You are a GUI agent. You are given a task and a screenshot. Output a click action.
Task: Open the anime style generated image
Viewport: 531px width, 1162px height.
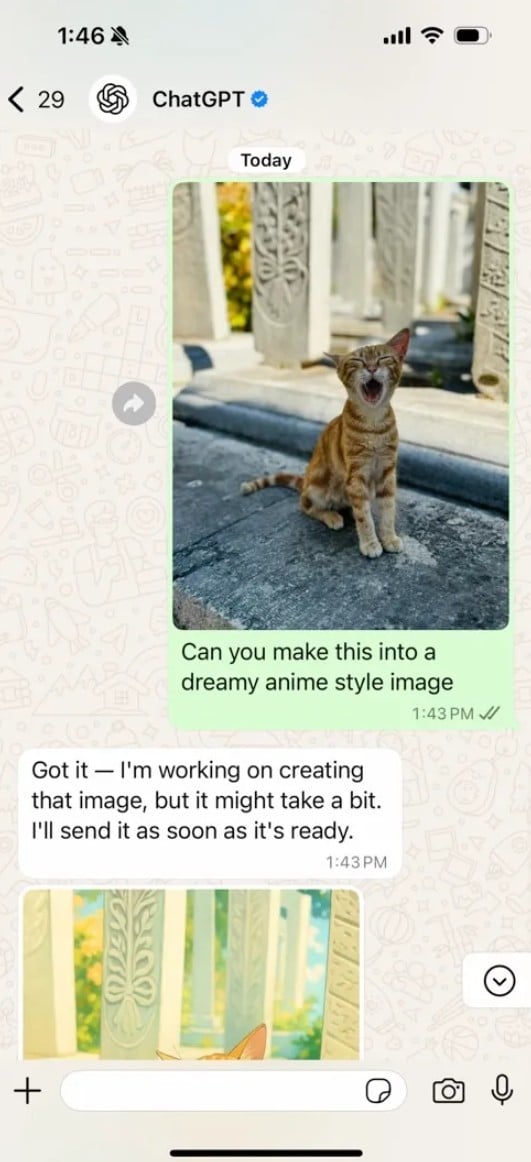[192, 974]
